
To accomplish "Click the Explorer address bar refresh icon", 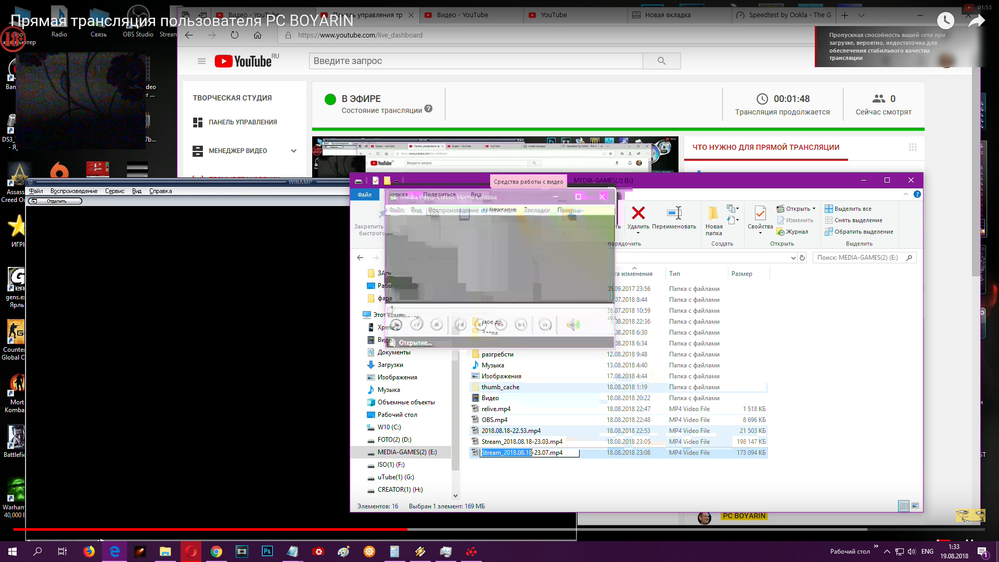I will coord(802,258).
